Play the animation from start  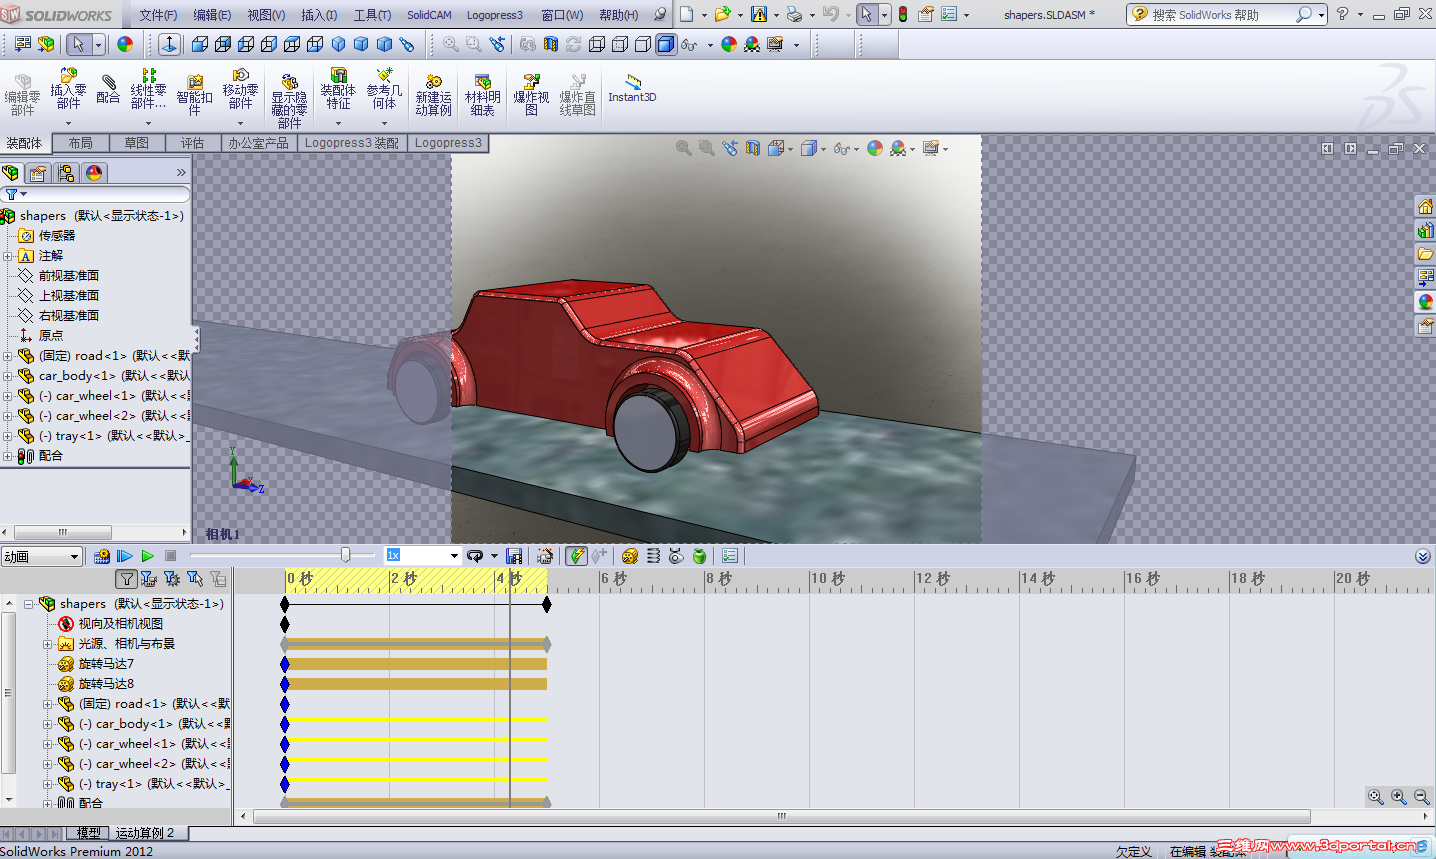(125, 556)
